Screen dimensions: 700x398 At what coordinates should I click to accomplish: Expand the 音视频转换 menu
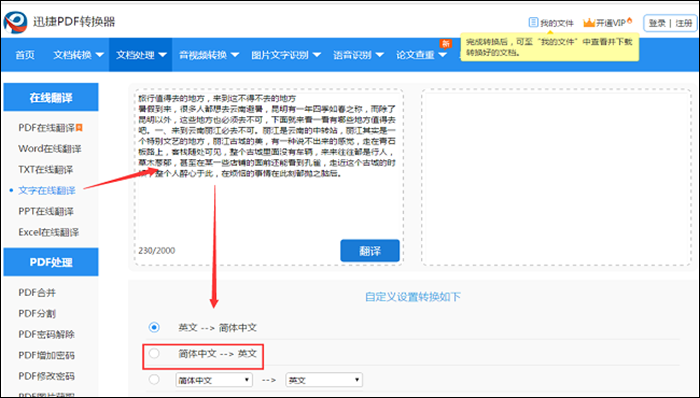(x=209, y=55)
